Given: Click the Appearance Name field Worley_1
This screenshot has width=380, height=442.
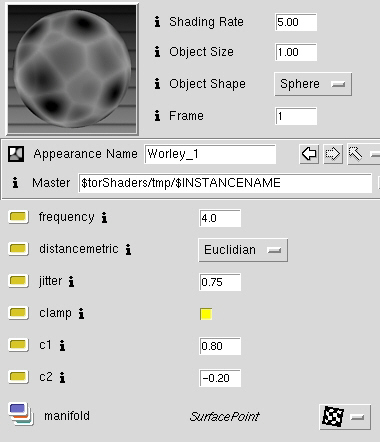Looking at the screenshot, I should point(210,154).
